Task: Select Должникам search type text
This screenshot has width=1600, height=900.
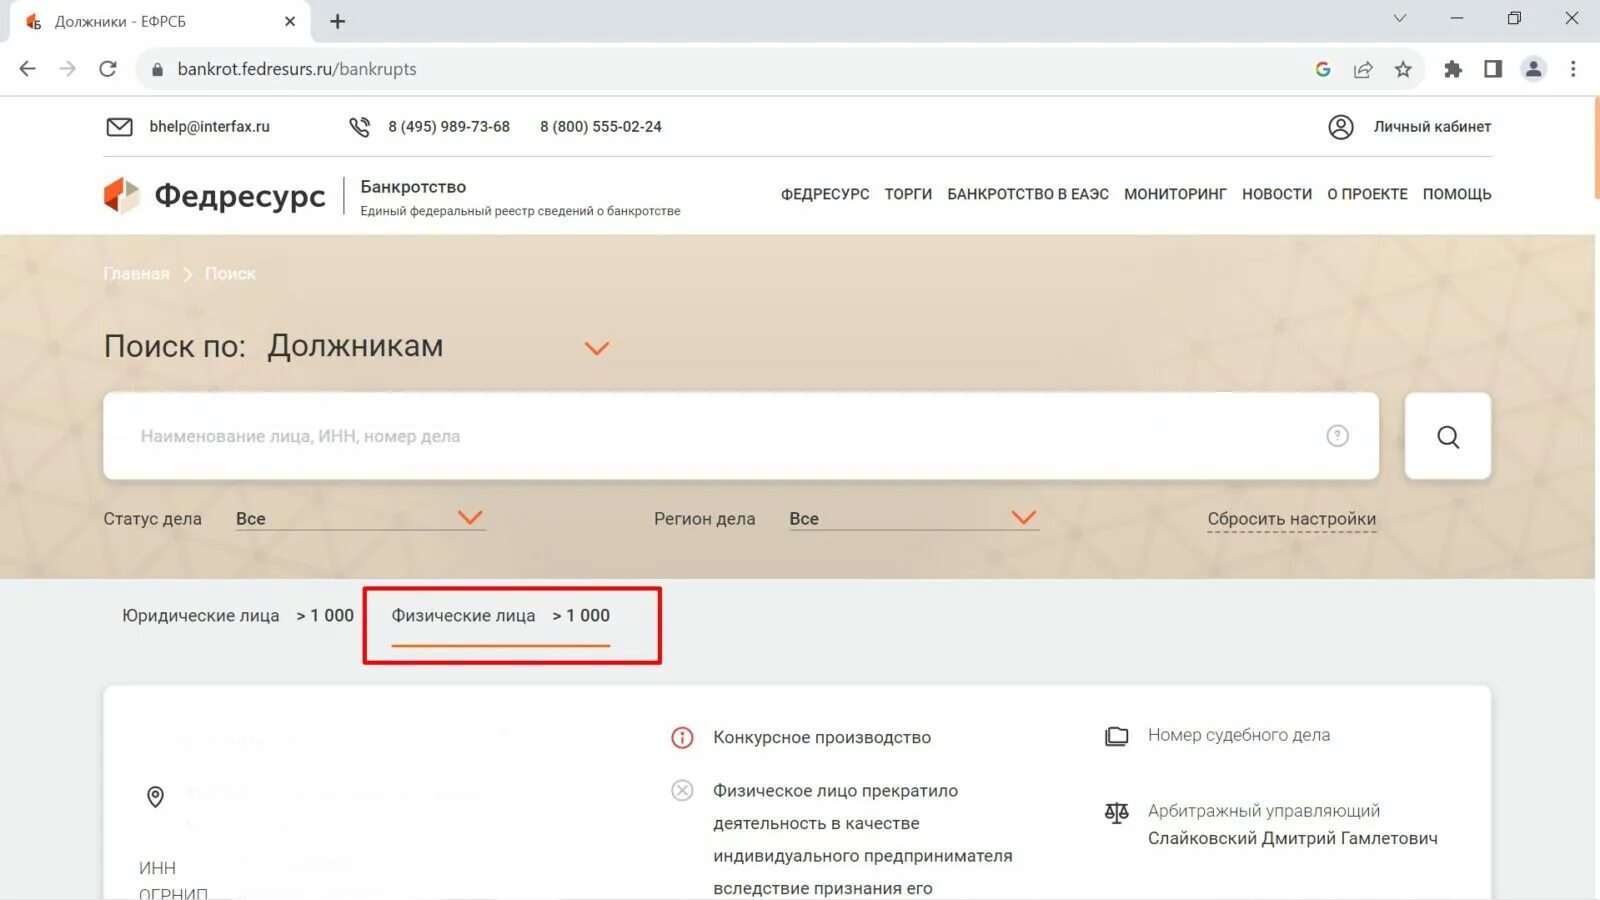Action: [x=355, y=346]
